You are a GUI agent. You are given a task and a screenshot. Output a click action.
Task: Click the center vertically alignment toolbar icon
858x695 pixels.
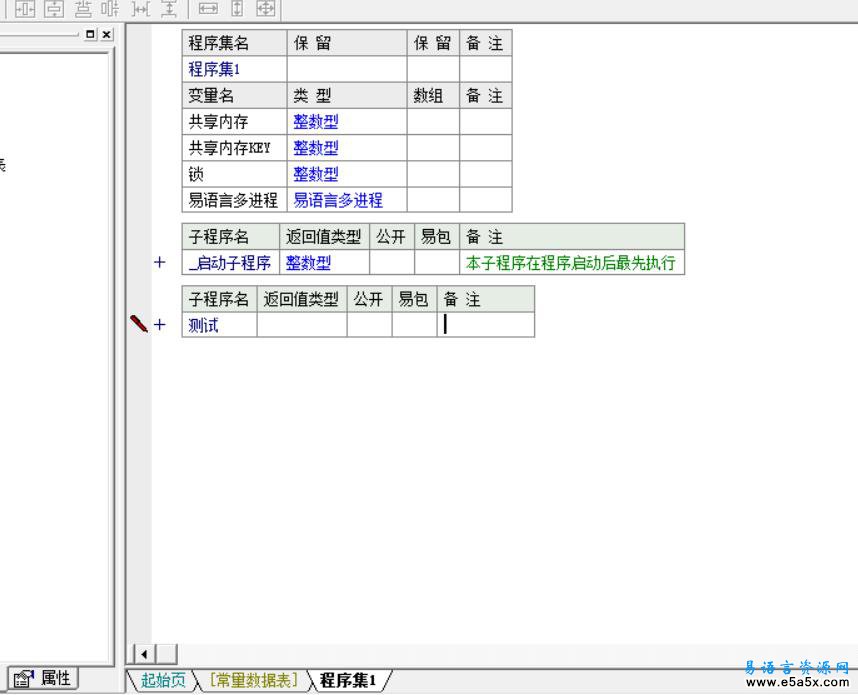(54, 8)
